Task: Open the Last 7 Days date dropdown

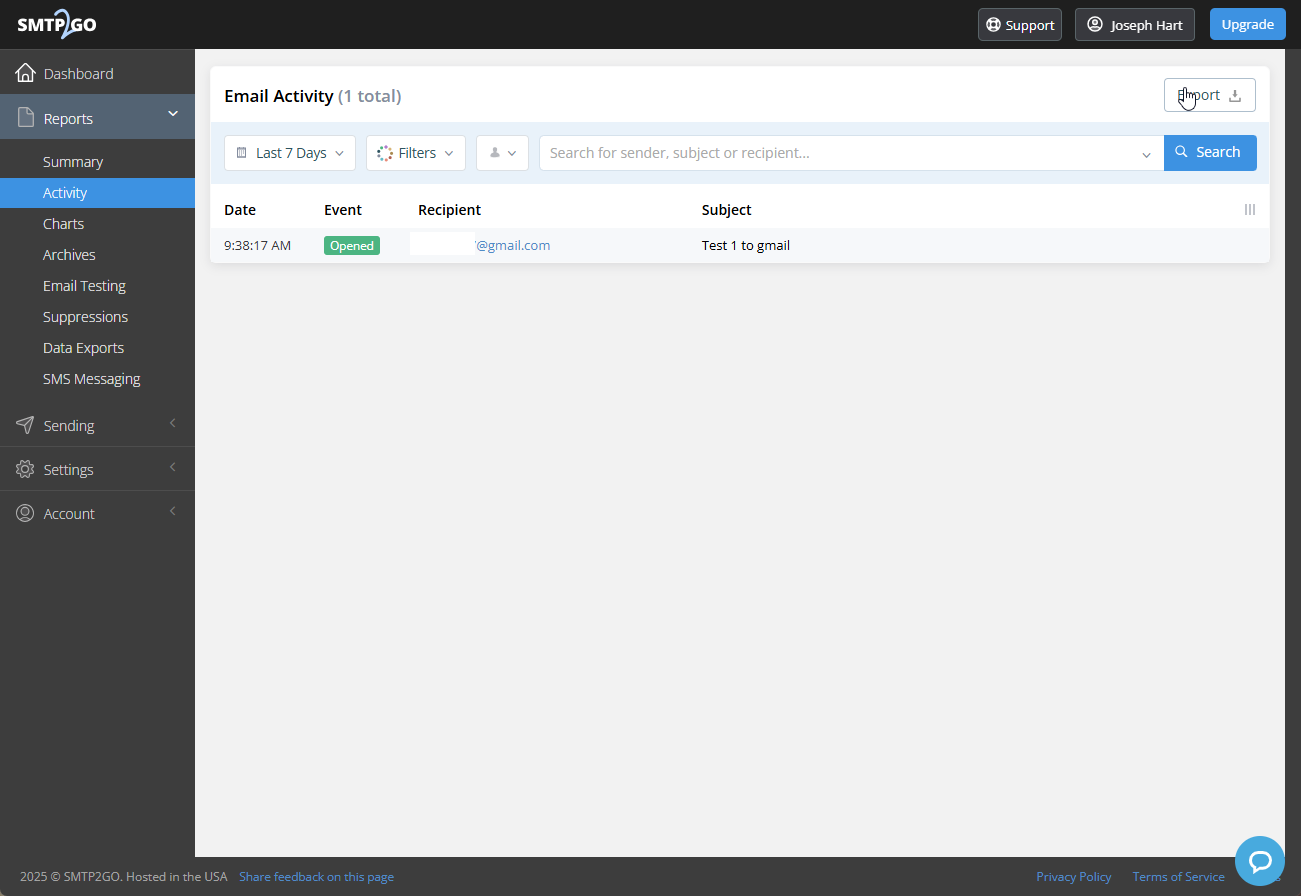Action: tap(290, 153)
